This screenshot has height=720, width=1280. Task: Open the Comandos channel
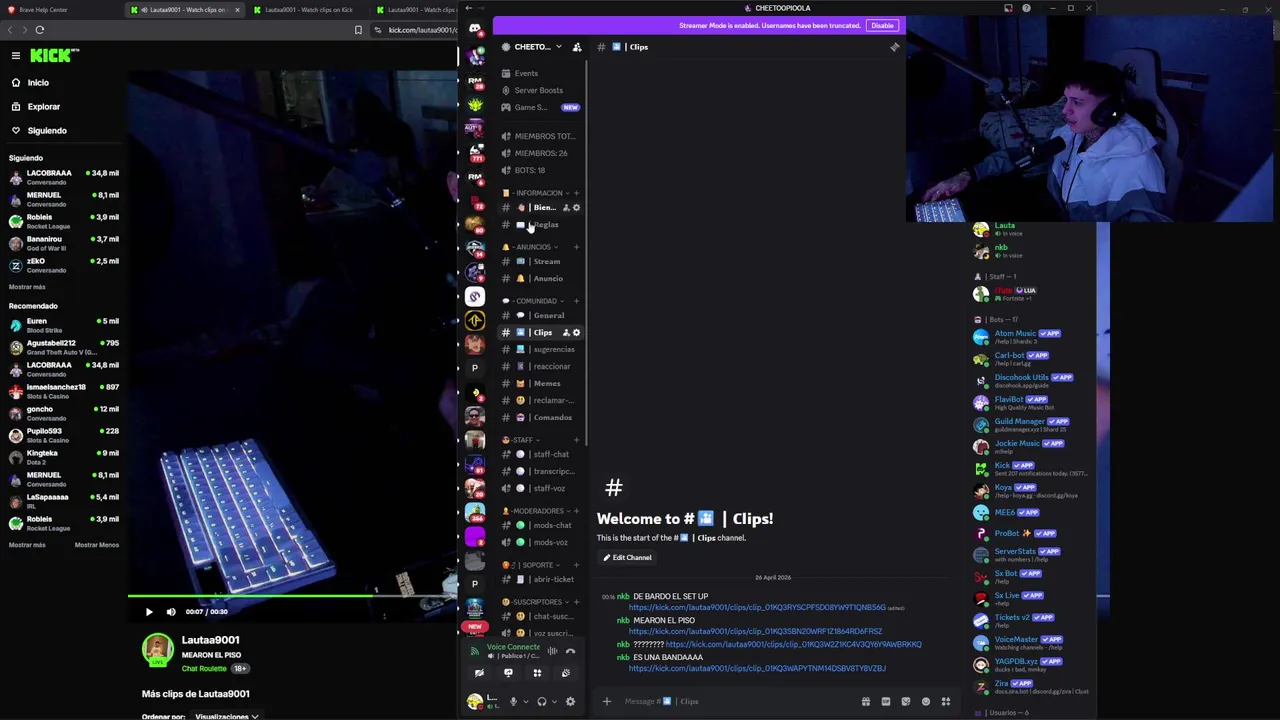coord(540,417)
